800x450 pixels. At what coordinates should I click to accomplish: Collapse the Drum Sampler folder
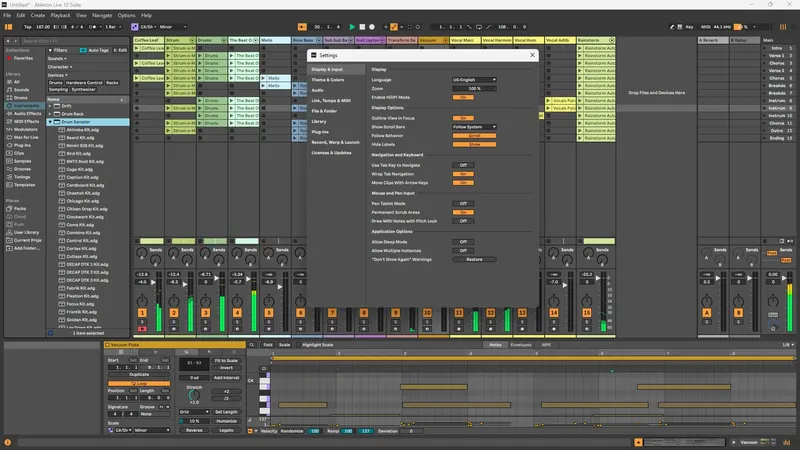point(51,122)
